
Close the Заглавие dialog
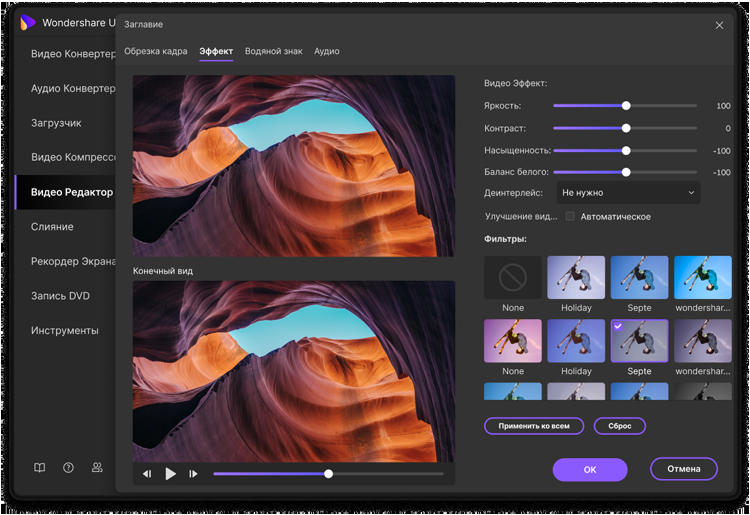719,25
